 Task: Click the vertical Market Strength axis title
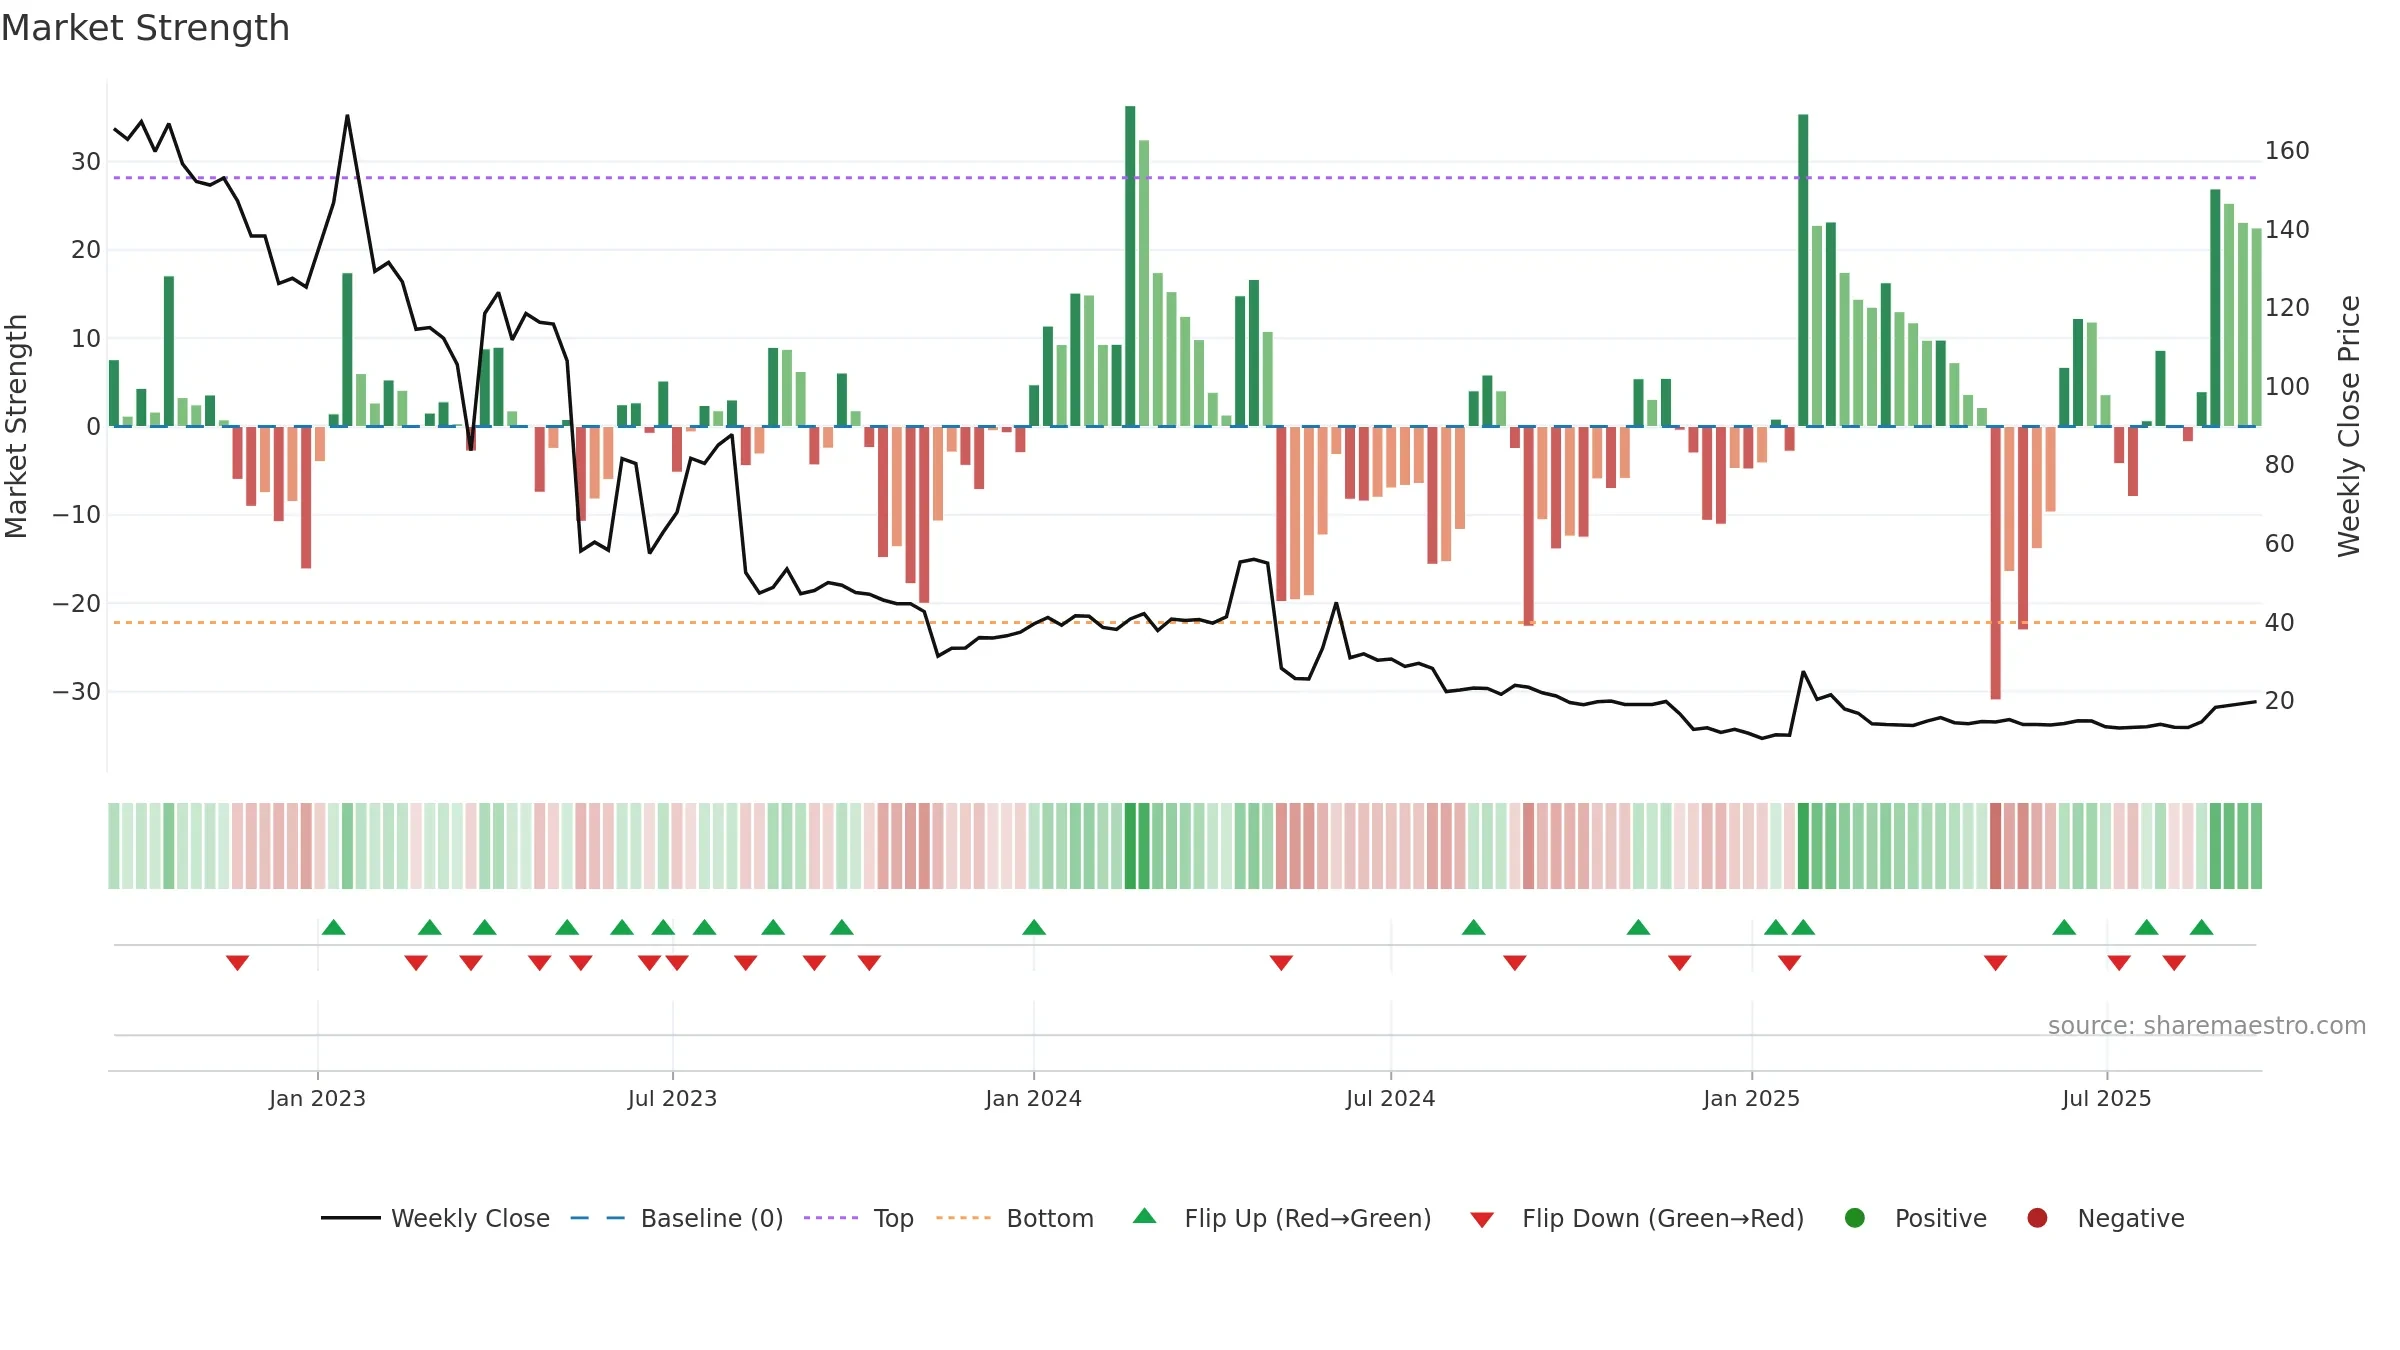[16, 426]
